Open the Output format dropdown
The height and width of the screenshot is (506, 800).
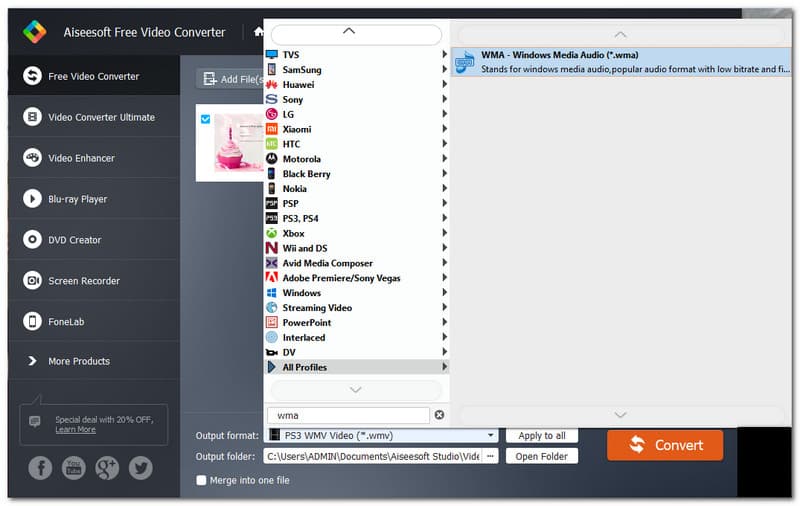382,435
